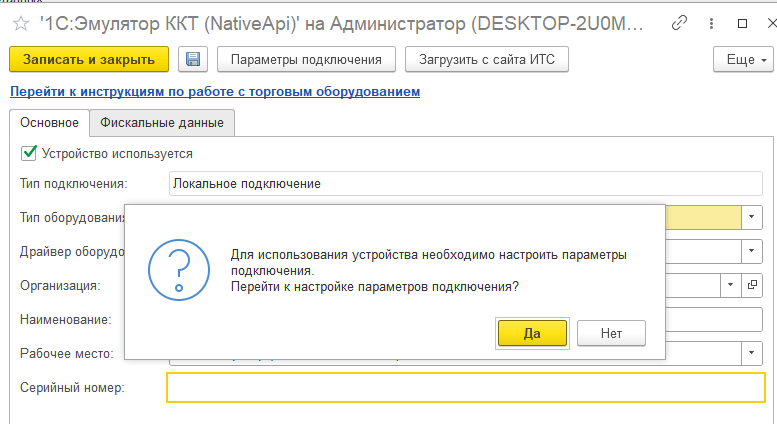Image resolution: width=777 pixels, height=424 pixels.
Task: Open trade equipment instructions link
Action: 214,92
